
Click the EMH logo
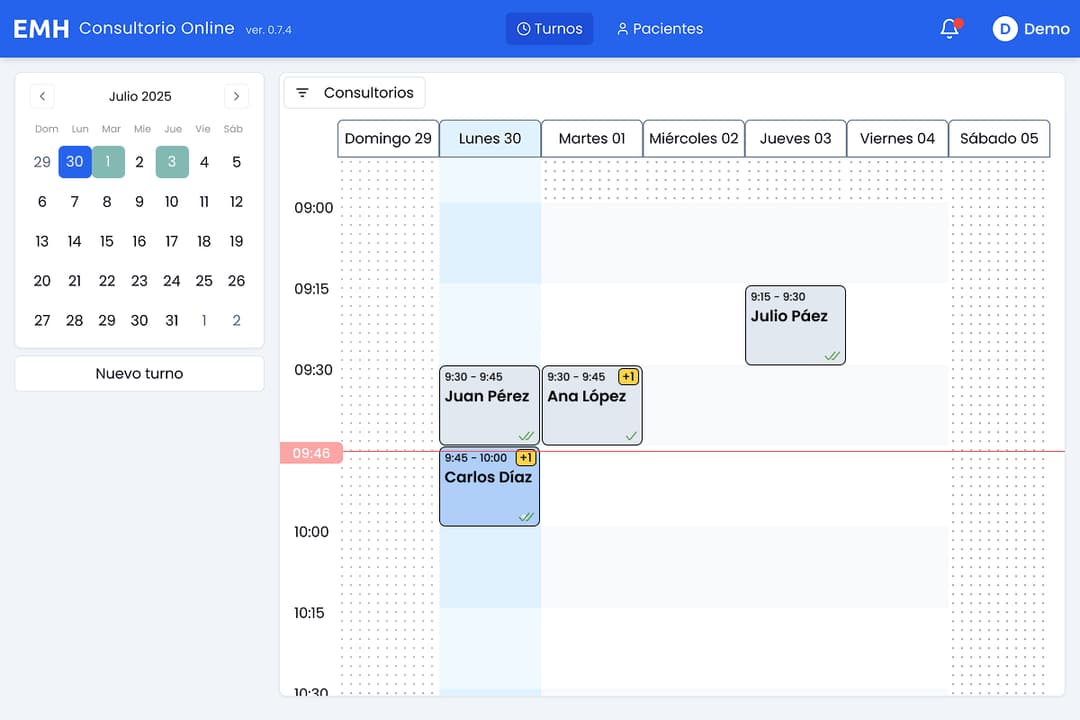(41, 29)
